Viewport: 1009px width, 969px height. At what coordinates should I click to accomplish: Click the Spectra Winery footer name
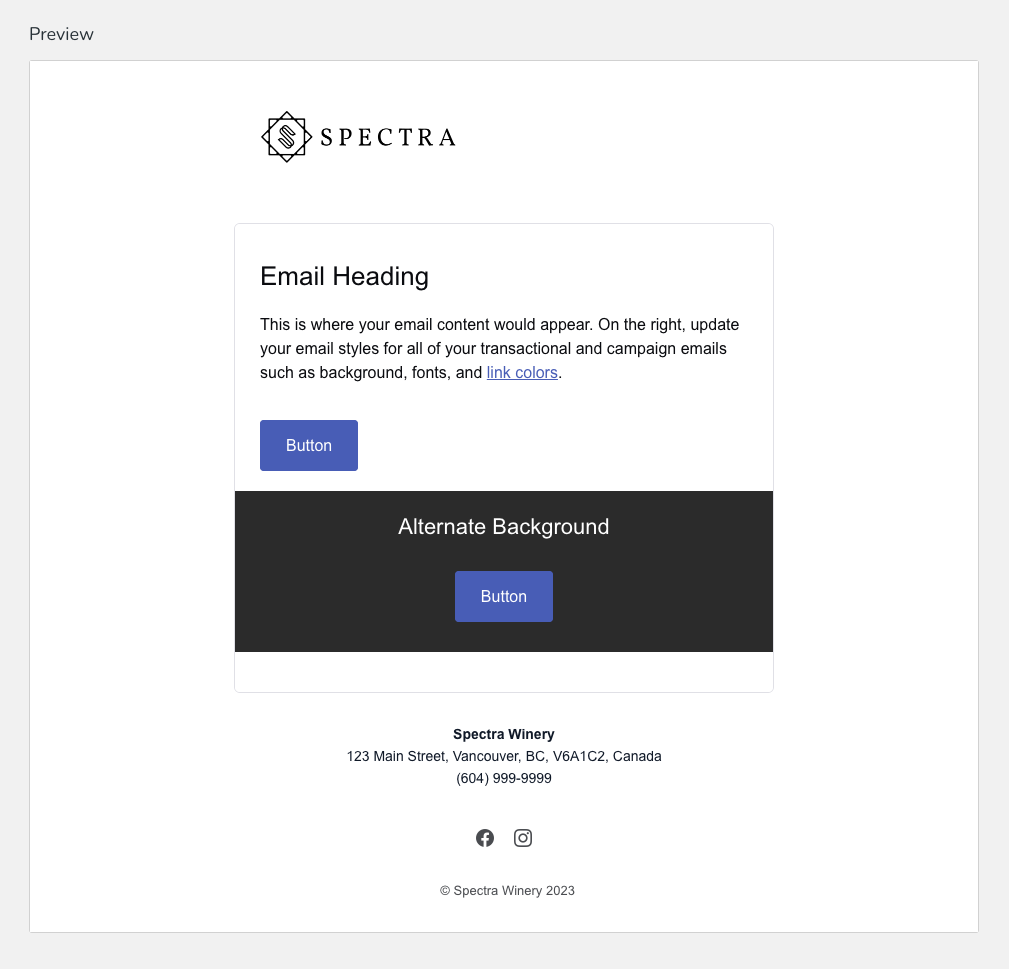pyautogui.click(x=504, y=734)
